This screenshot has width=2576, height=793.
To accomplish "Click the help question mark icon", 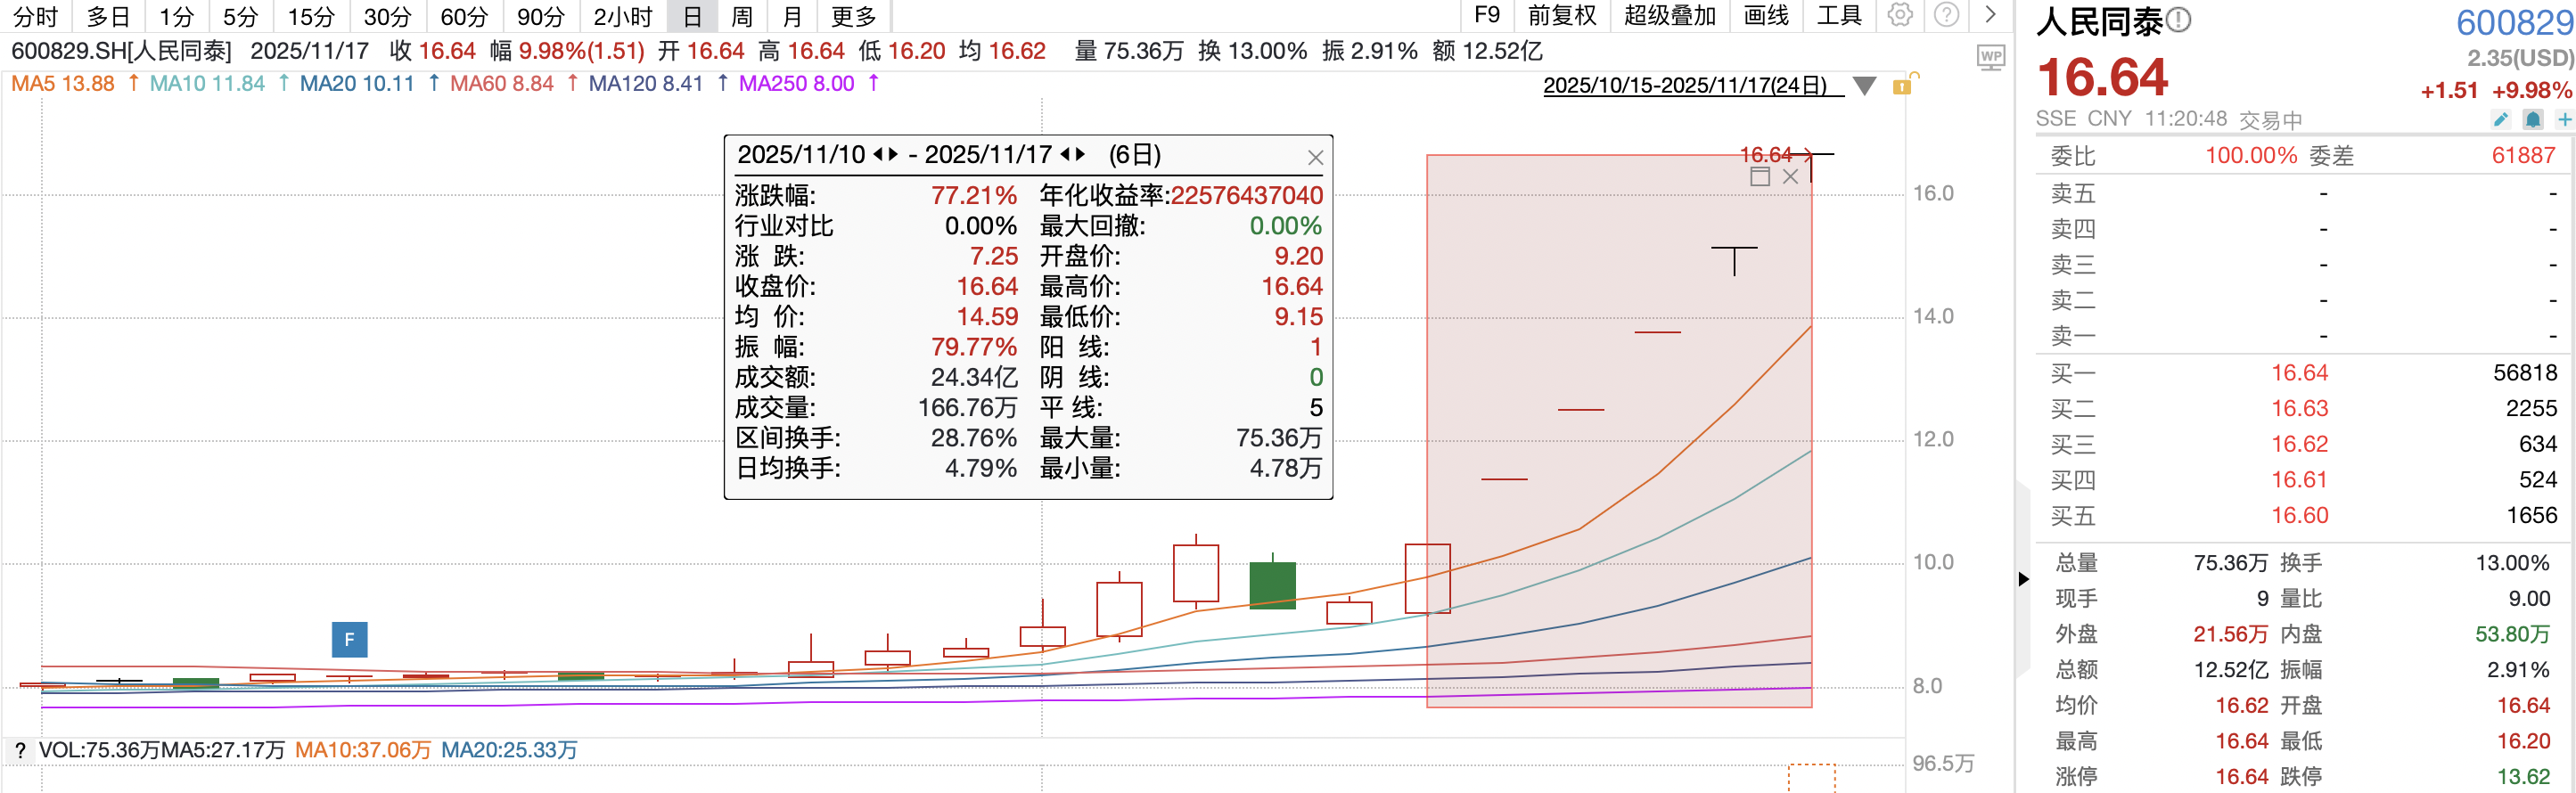I will coord(1946,15).
